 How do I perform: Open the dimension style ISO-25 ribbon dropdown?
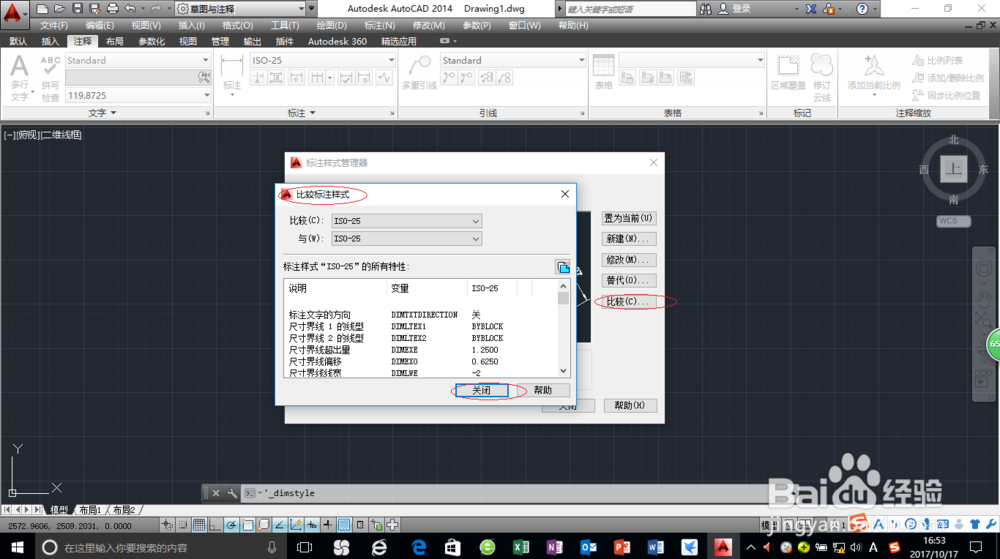tap(323, 60)
